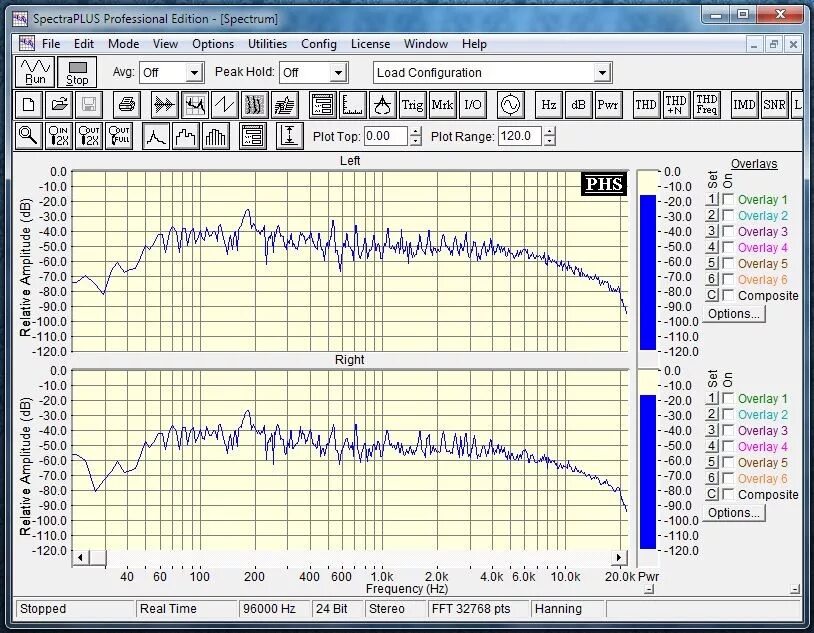The image size is (814, 633).
Task: Enable Overlay 6 in the Right panel
Action: [x=728, y=479]
